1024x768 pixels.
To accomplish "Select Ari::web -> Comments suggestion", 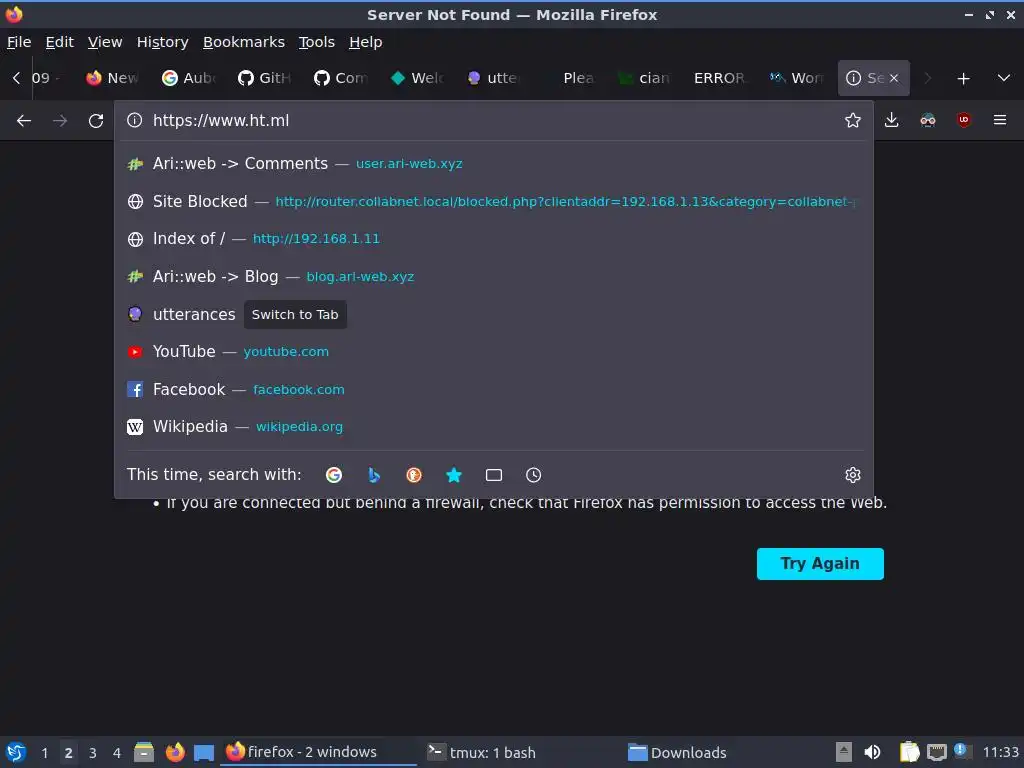I will point(494,164).
